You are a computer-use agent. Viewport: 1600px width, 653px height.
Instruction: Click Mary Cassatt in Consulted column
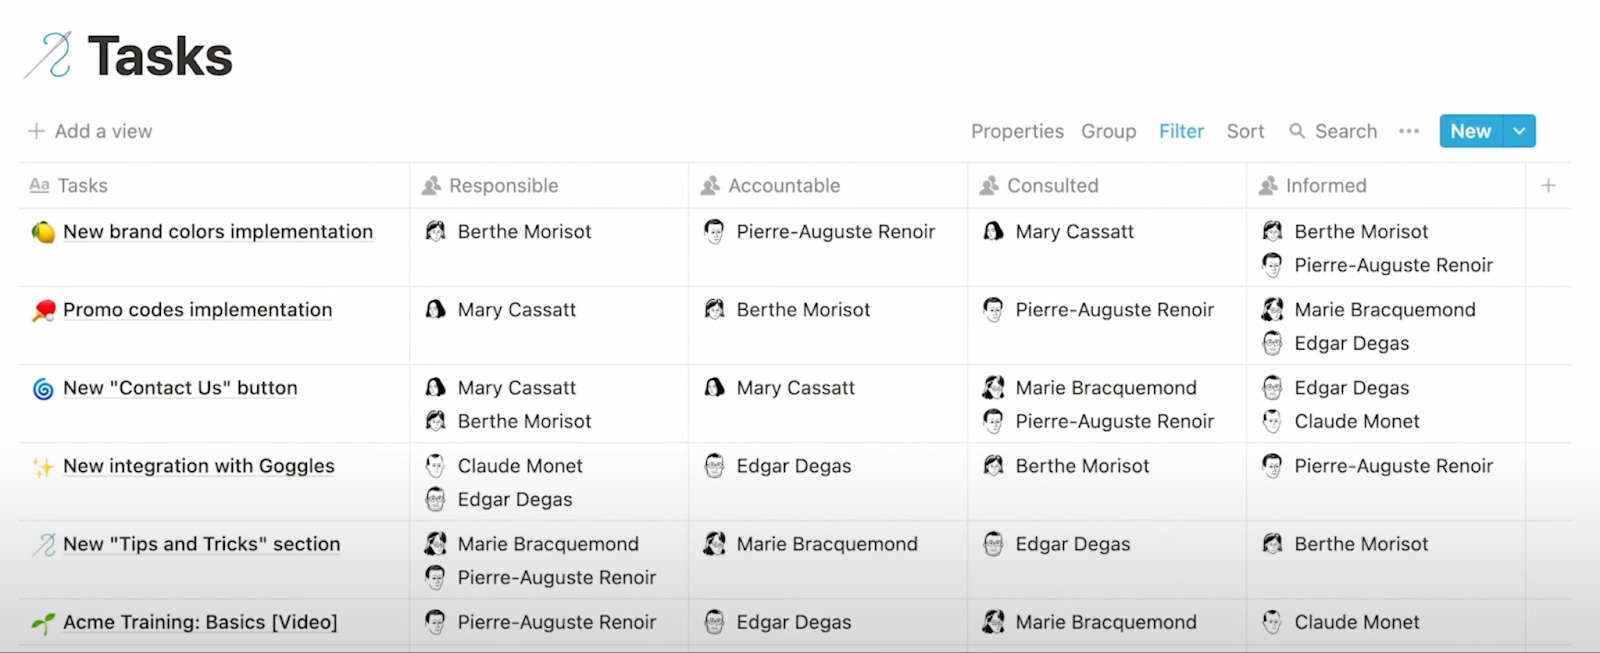pos(1074,232)
